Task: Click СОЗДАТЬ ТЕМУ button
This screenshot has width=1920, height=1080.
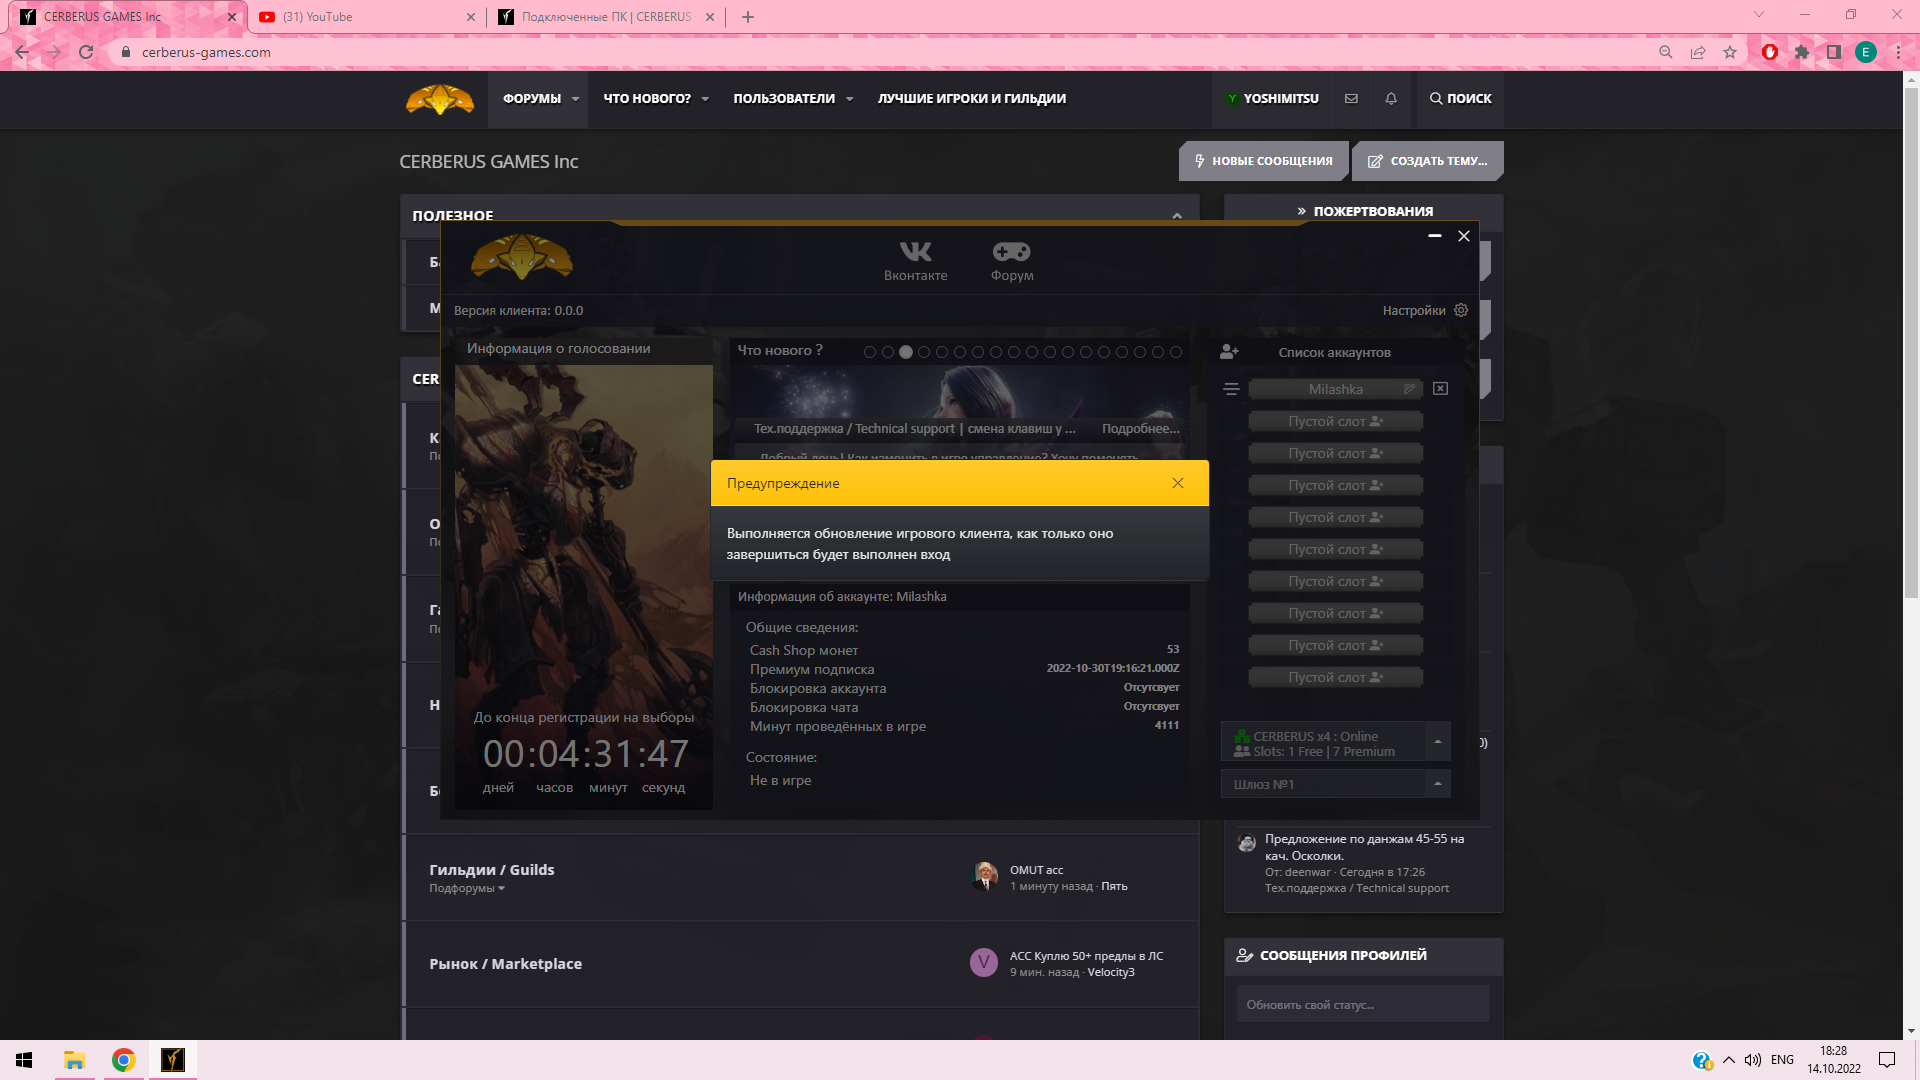Action: coord(1427,161)
